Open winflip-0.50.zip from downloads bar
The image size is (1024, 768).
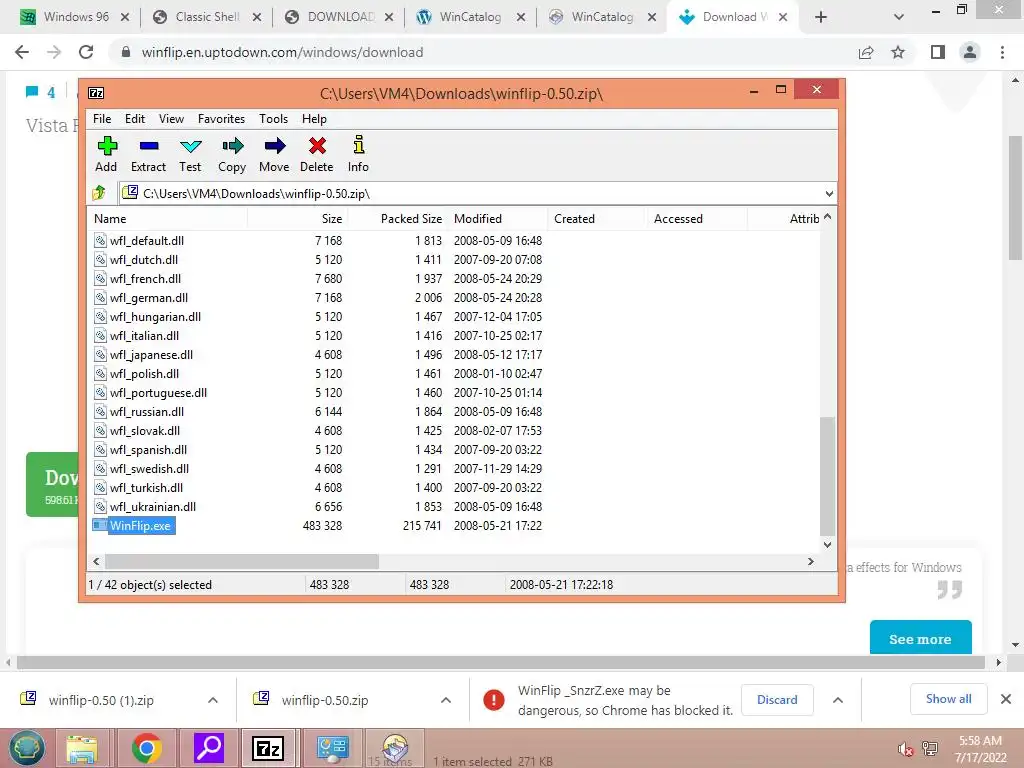[325, 700]
